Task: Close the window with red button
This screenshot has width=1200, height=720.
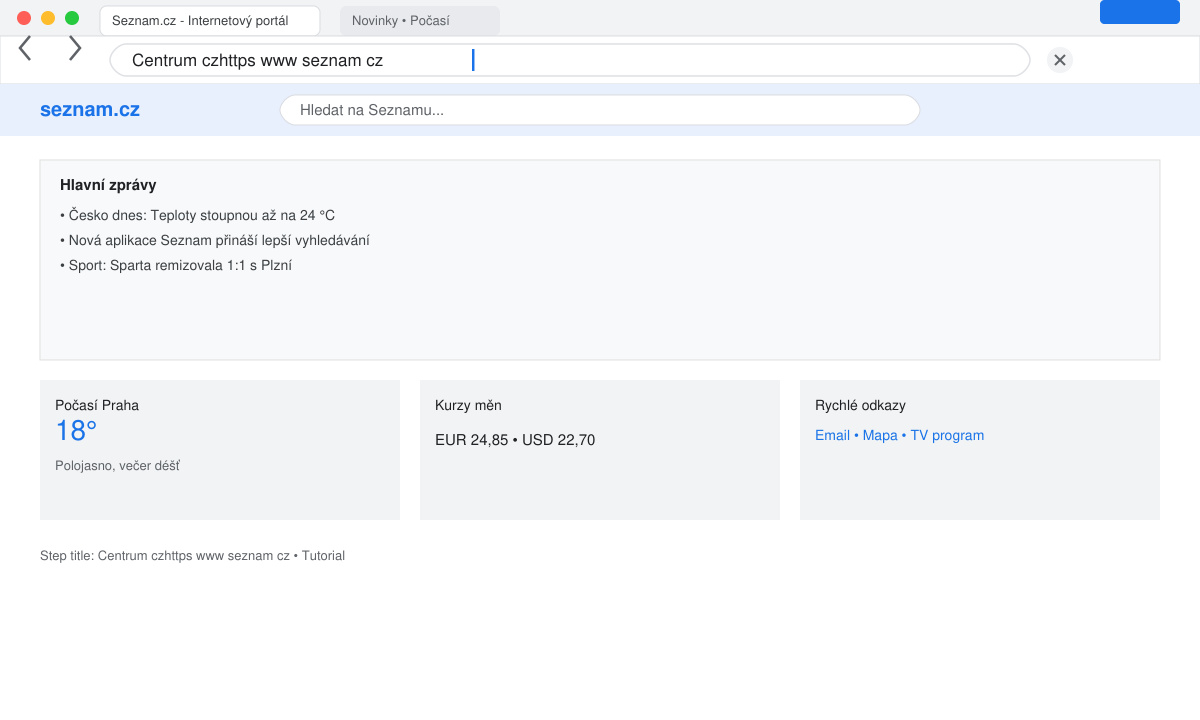Action: (24, 18)
